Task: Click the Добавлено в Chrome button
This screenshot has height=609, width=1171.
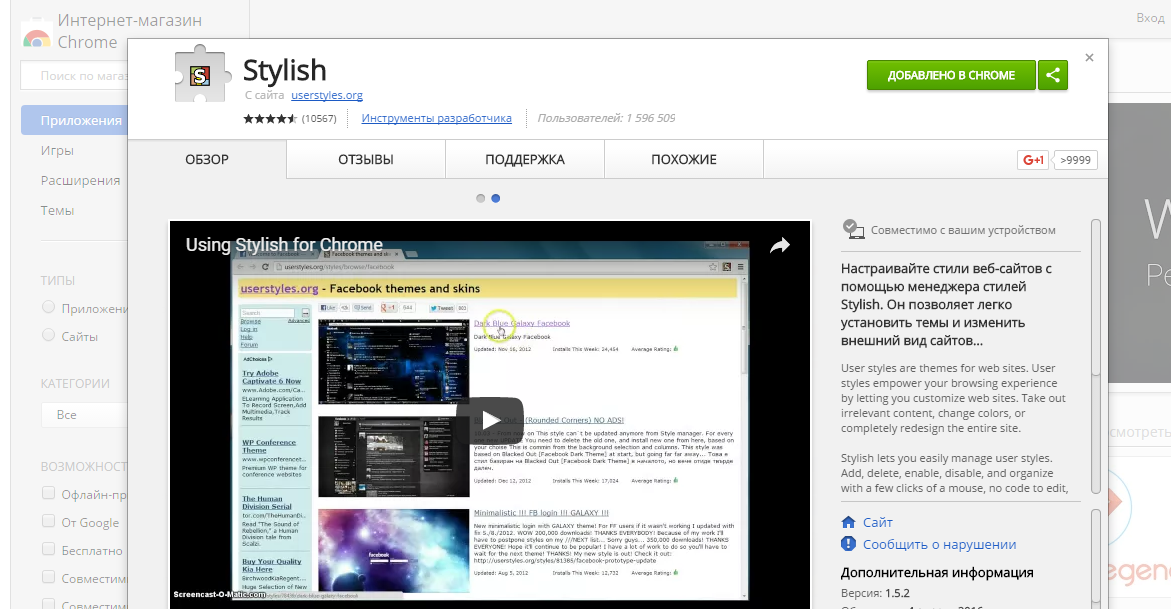Action: click(950, 75)
